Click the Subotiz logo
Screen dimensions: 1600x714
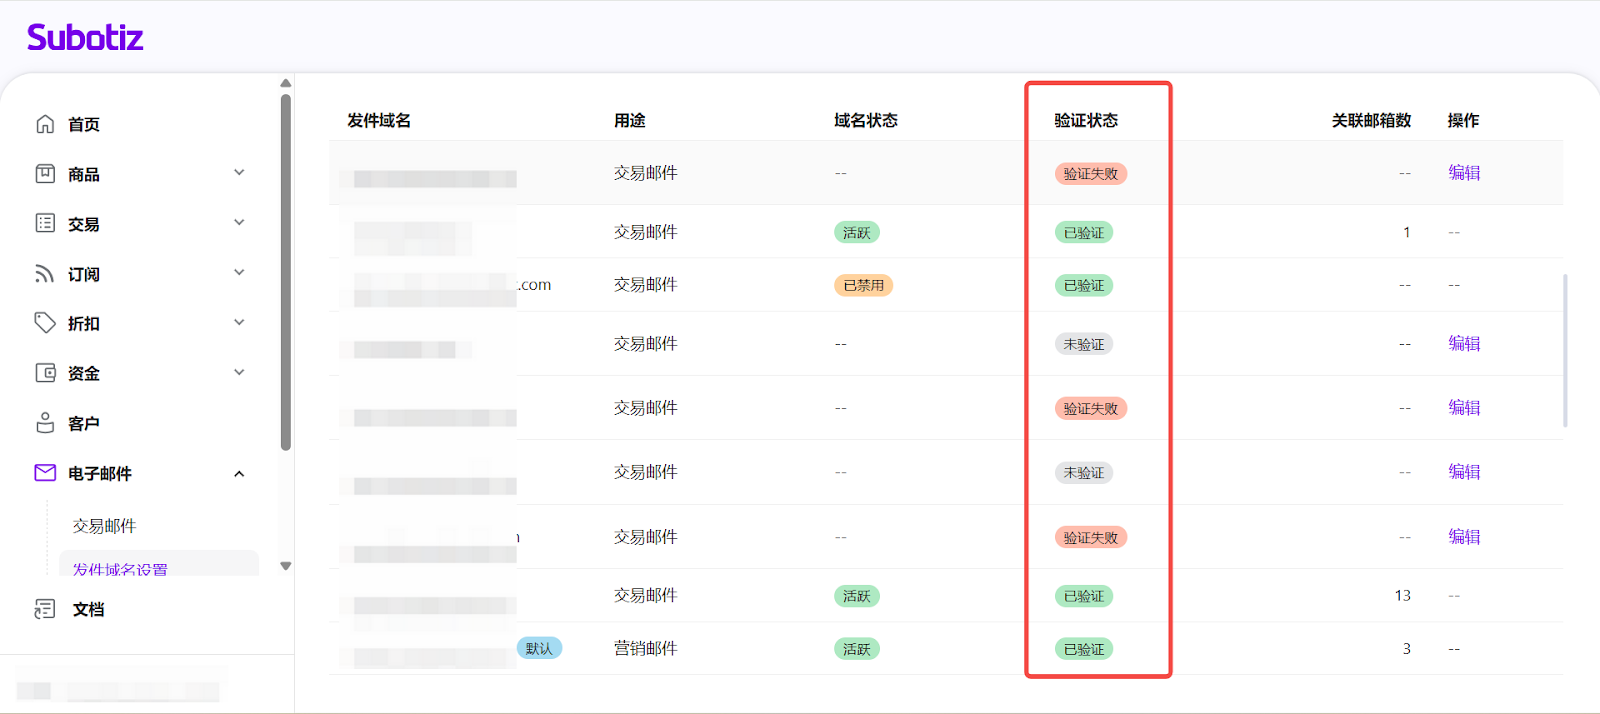(85, 38)
